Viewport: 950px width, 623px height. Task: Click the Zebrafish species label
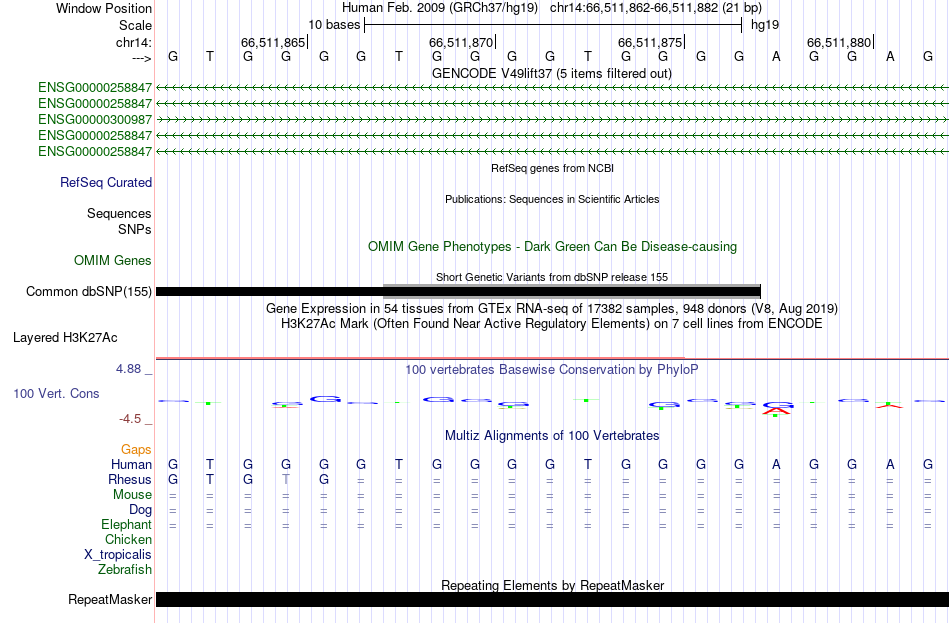[125, 570]
